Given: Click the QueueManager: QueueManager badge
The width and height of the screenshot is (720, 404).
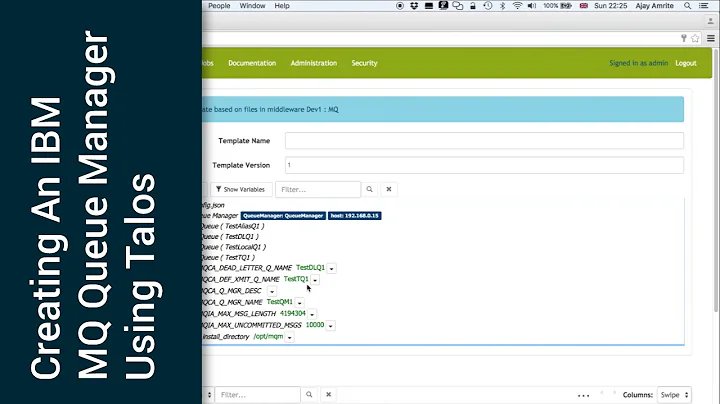Looking at the screenshot, I should point(283,216).
